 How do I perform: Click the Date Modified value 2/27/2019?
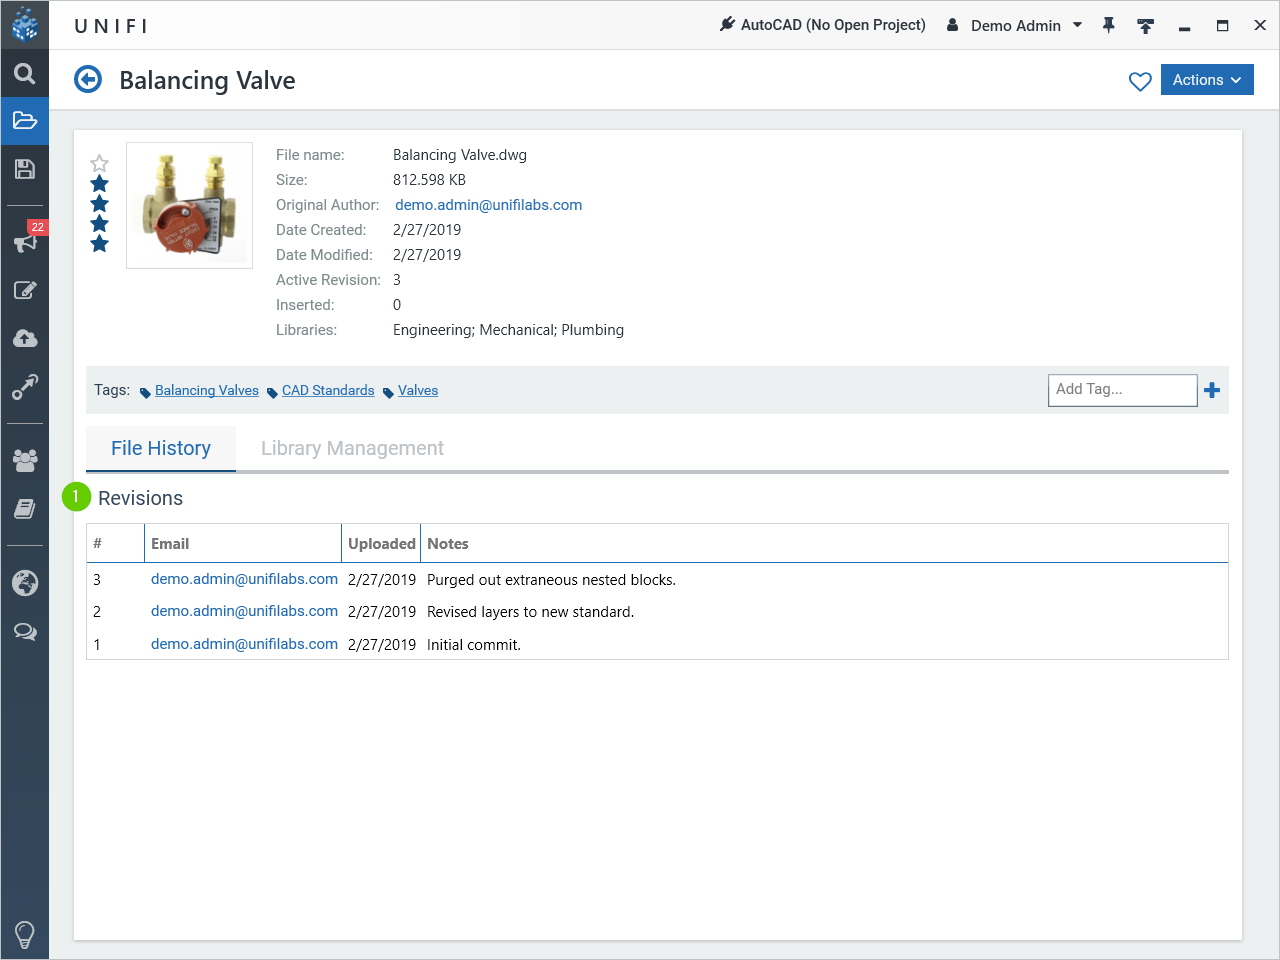(427, 255)
